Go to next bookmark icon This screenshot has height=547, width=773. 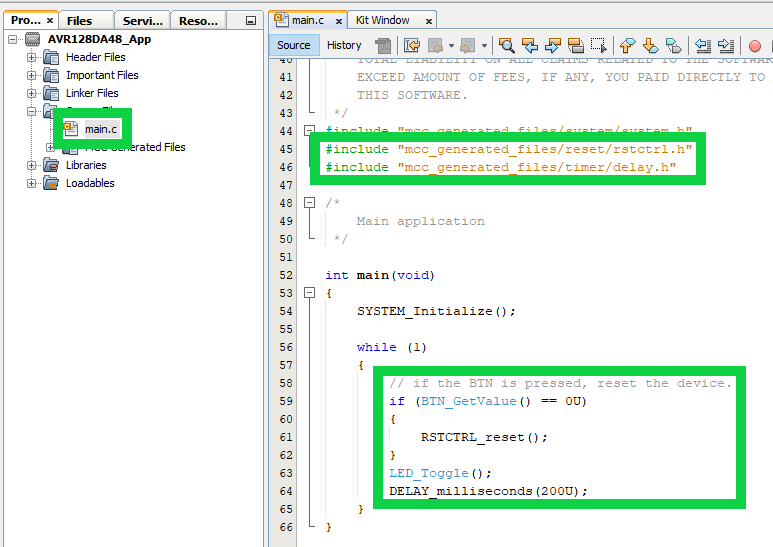(650, 45)
